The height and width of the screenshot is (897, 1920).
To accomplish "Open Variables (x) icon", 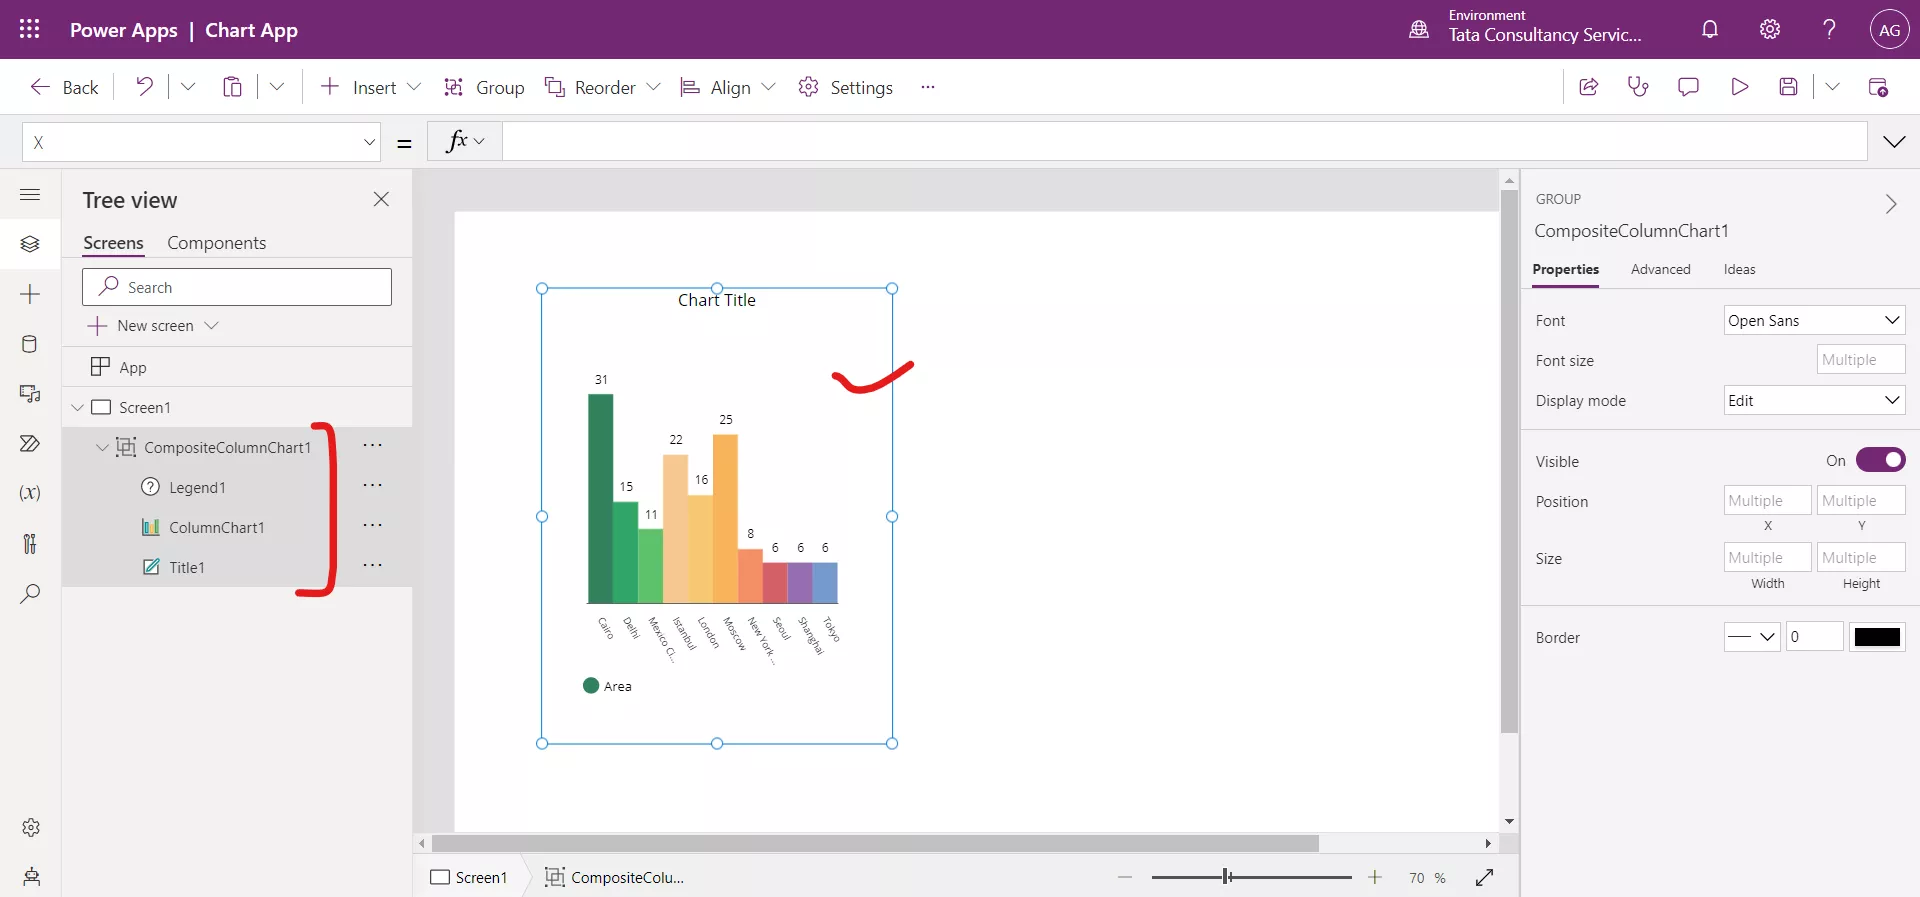I will [30, 493].
